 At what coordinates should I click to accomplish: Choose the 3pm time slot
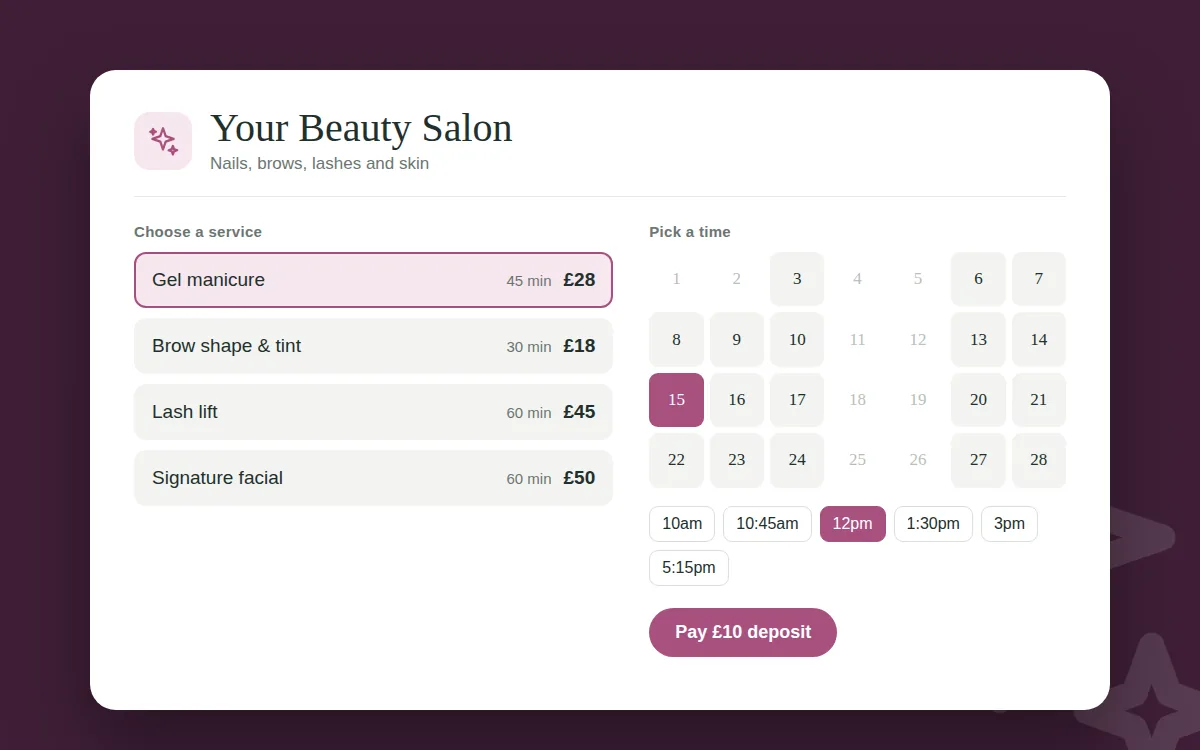[x=1009, y=524]
